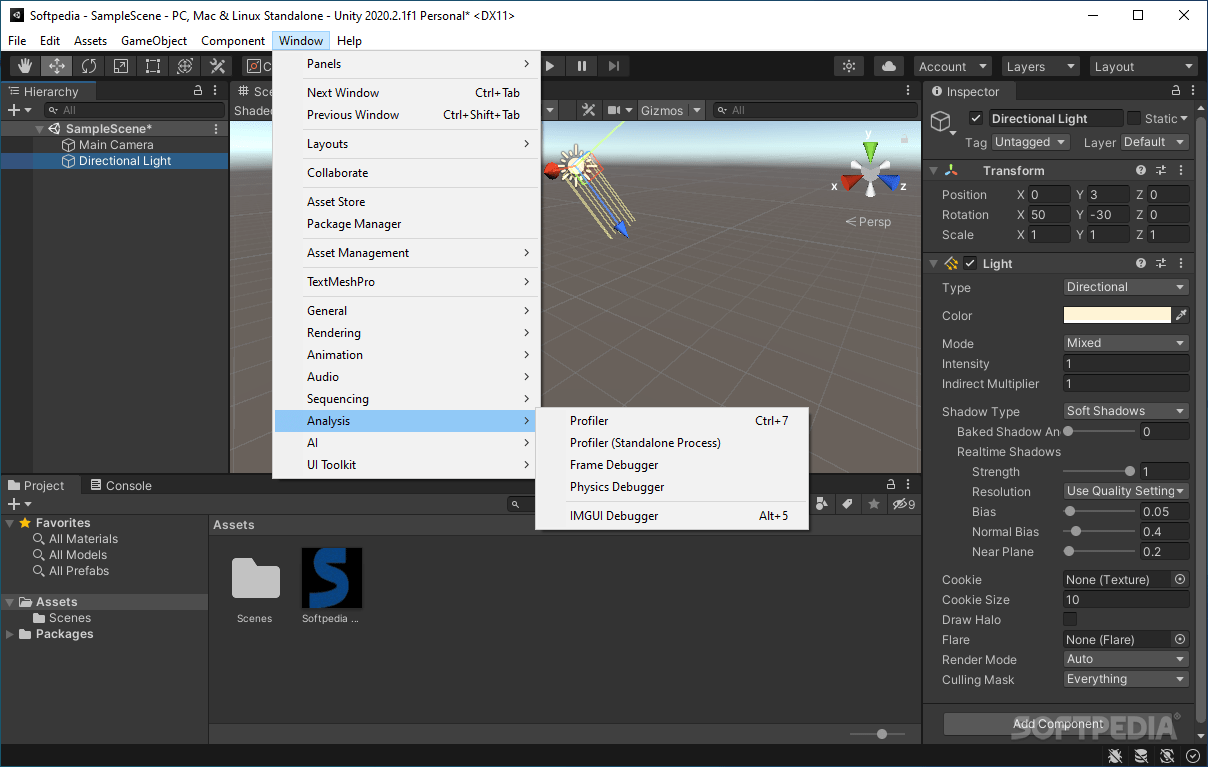Toggle Persp projection label
The image size is (1208, 767).
click(x=868, y=221)
